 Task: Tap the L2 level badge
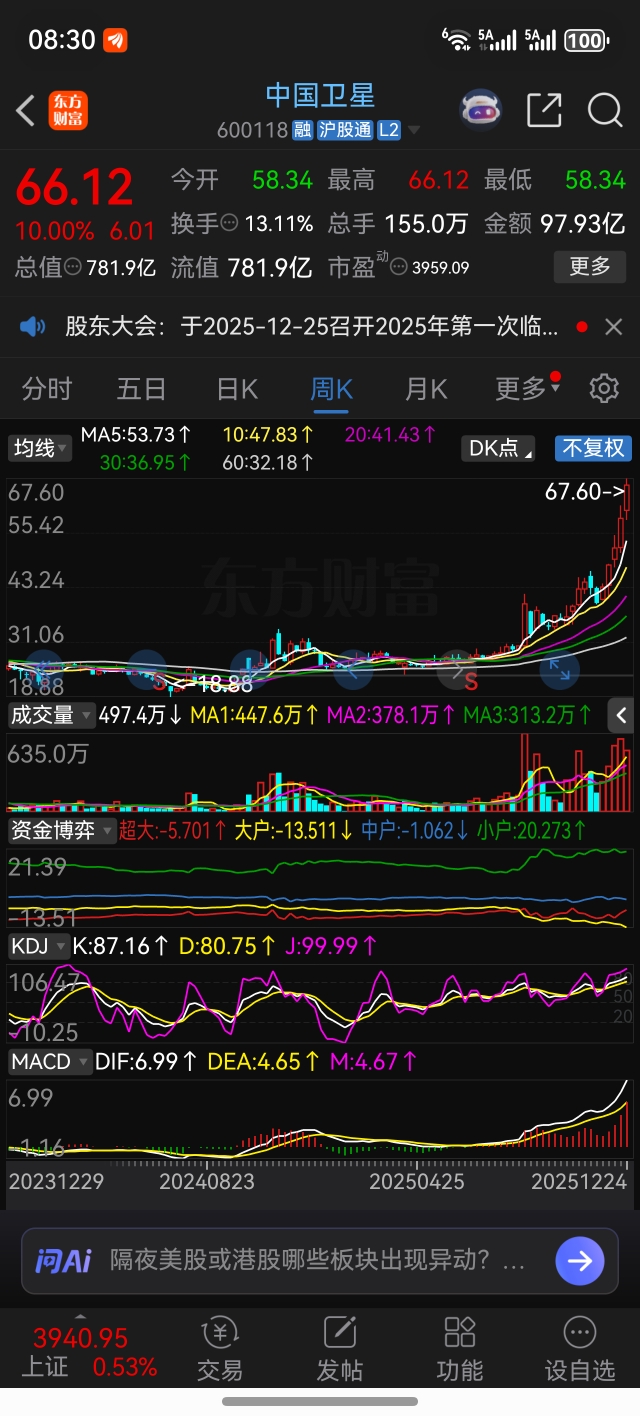pyautogui.click(x=389, y=130)
